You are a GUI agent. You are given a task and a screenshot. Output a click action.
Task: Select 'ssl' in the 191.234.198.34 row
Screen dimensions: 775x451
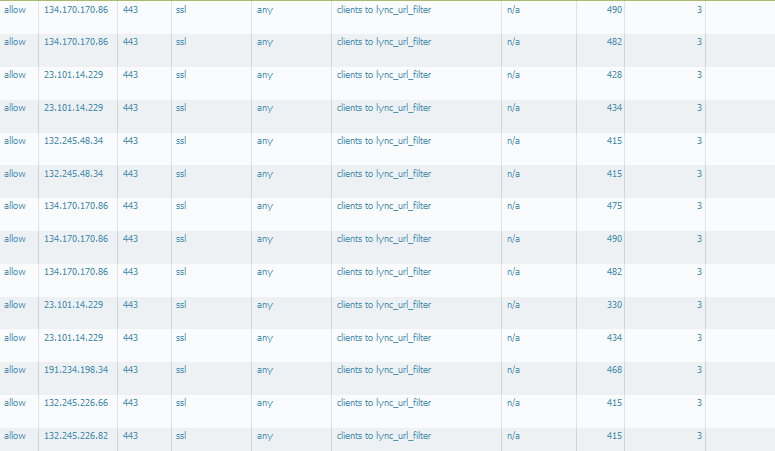click(181, 370)
